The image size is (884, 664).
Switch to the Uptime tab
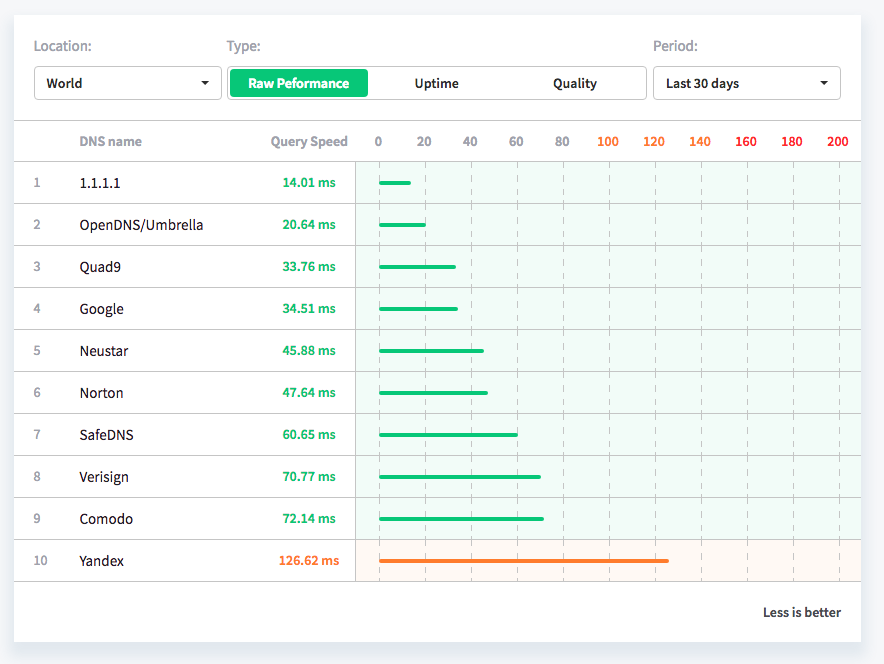click(436, 83)
